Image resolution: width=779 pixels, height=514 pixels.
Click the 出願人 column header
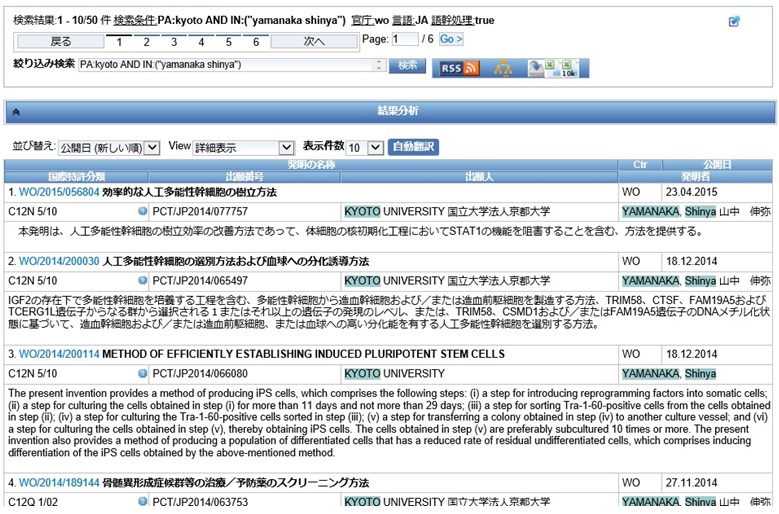(x=479, y=177)
